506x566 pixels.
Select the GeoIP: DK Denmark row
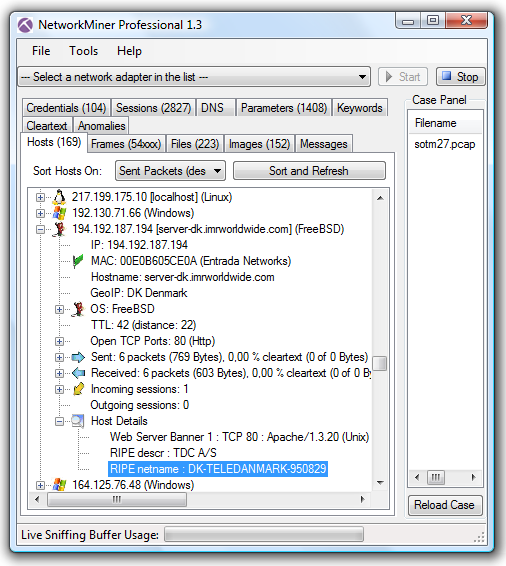pyautogui.click(x=139, y=293)
